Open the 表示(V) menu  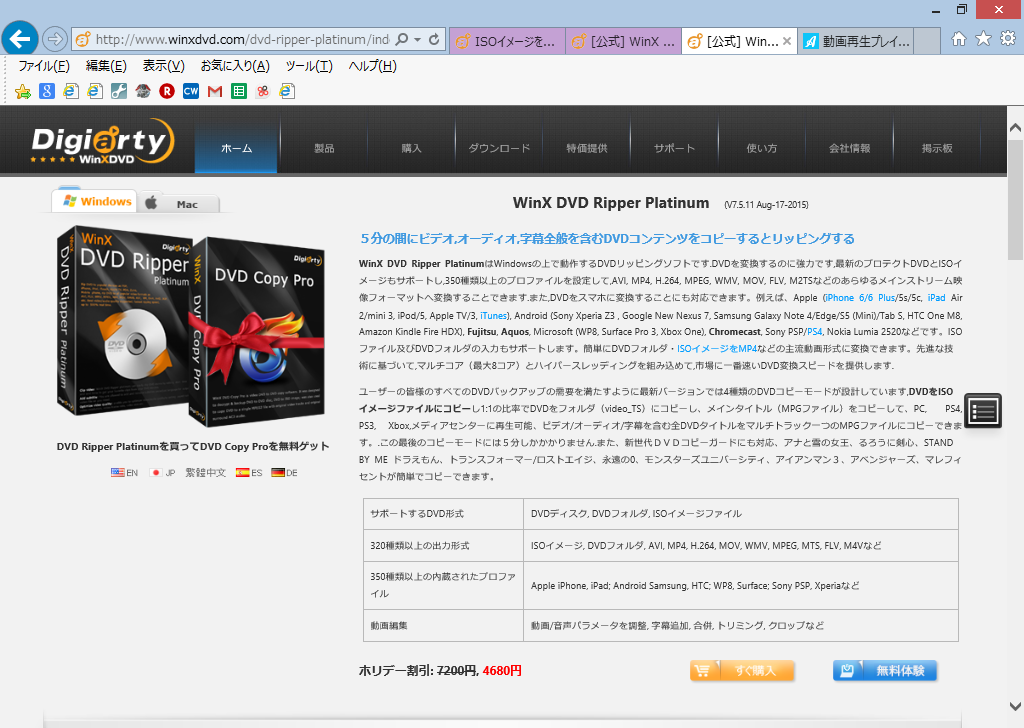coord(164,66)
